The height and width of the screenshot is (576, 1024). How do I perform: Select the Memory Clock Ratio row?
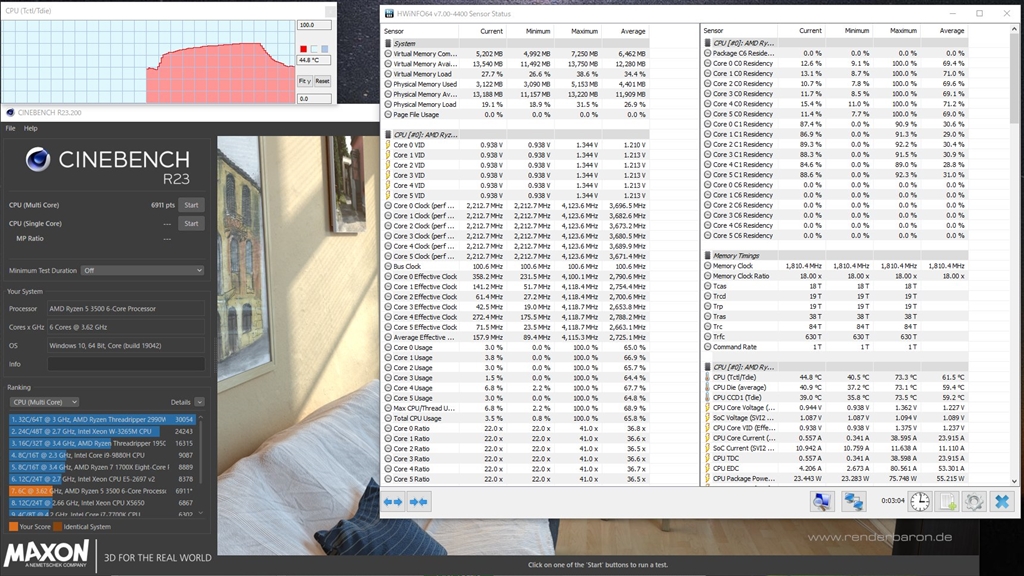tap(836, 276)
